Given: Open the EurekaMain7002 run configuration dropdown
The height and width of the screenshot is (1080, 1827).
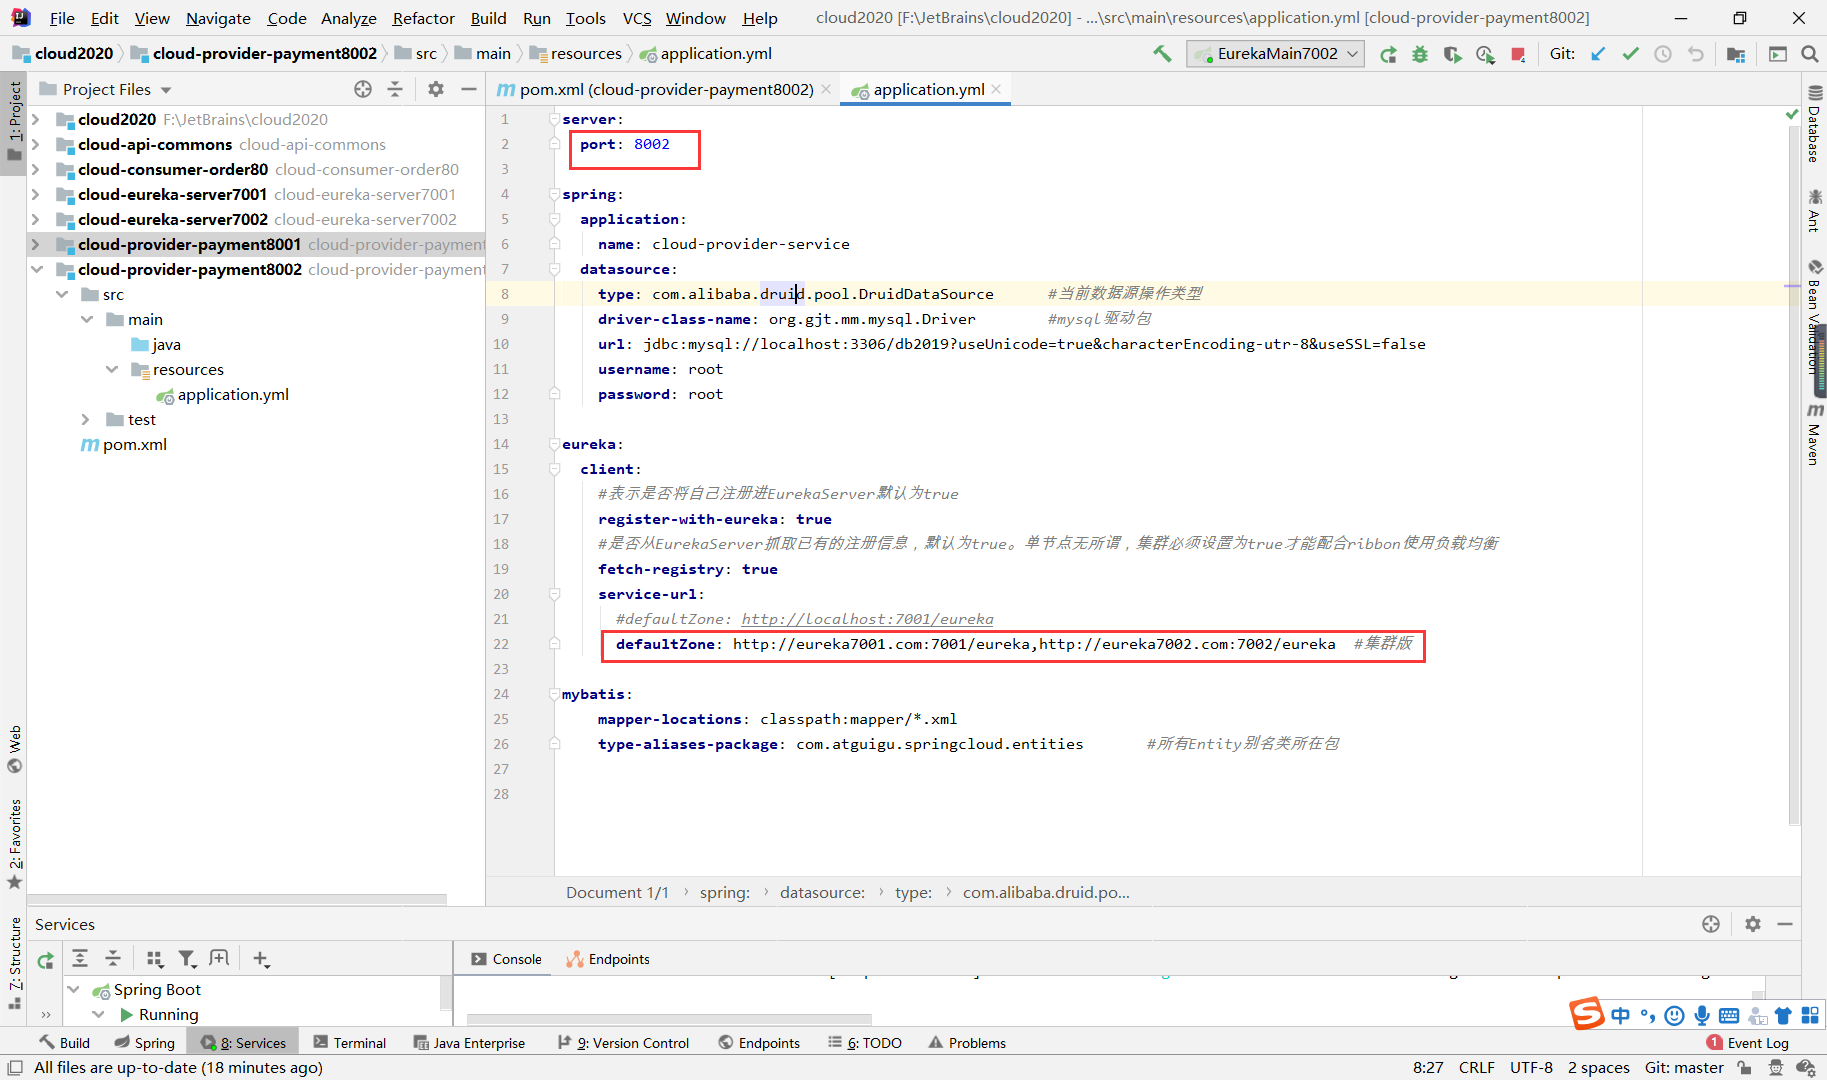Looking at the screenshot, I should (x=1276, y=54).
